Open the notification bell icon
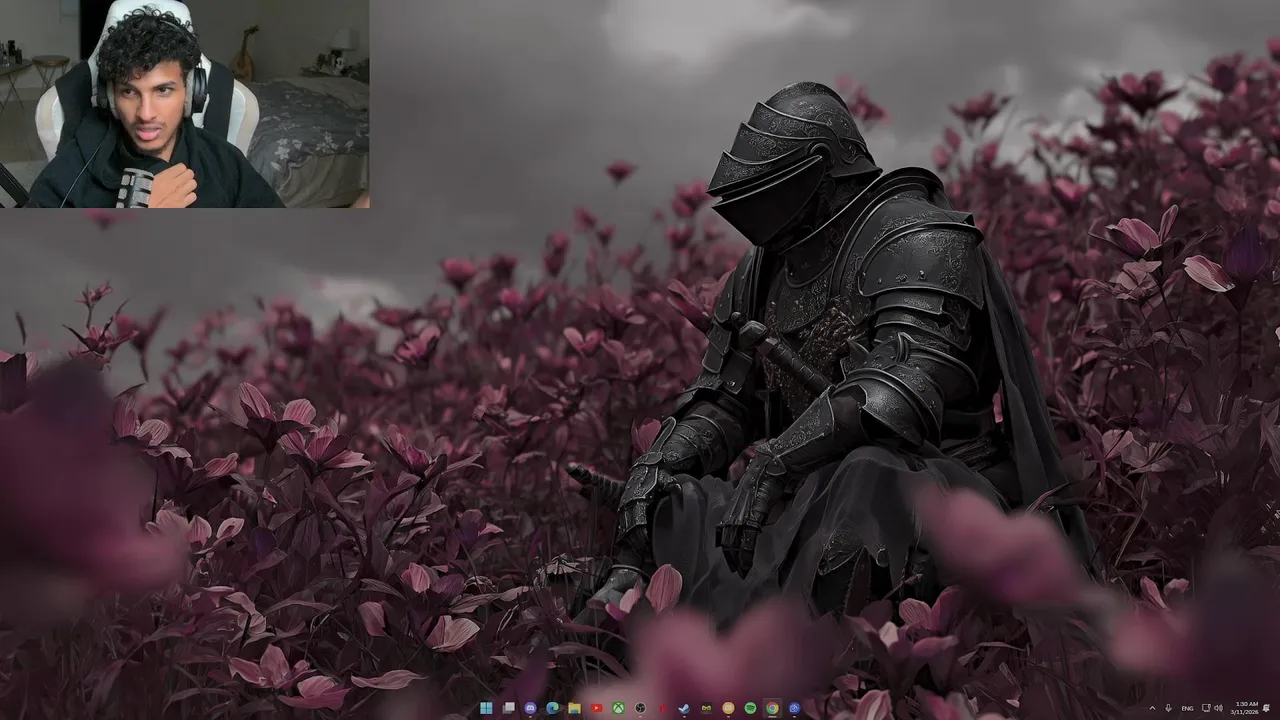The width and height of the screenshot is (1280, 720). (1266, 708)
